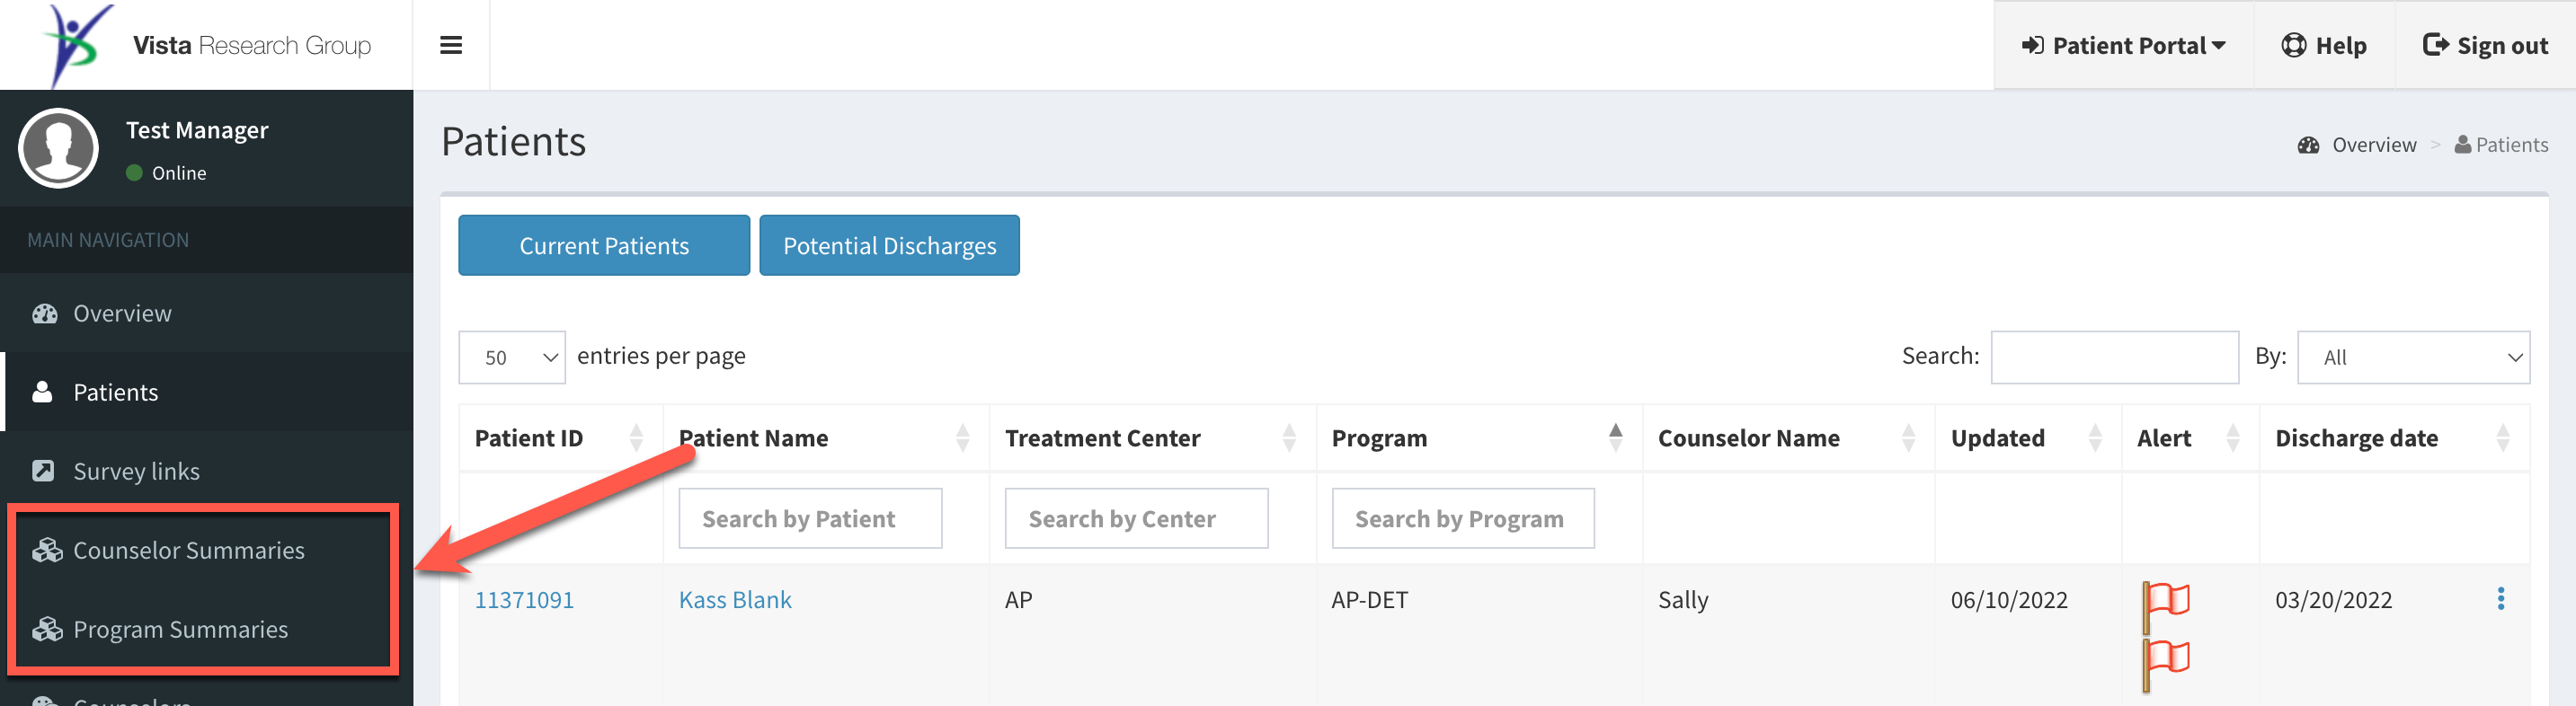Click the Search by Patient field
Viewport: 2576px width, 706px height.
pyautogui.click(x=810, y=518)
